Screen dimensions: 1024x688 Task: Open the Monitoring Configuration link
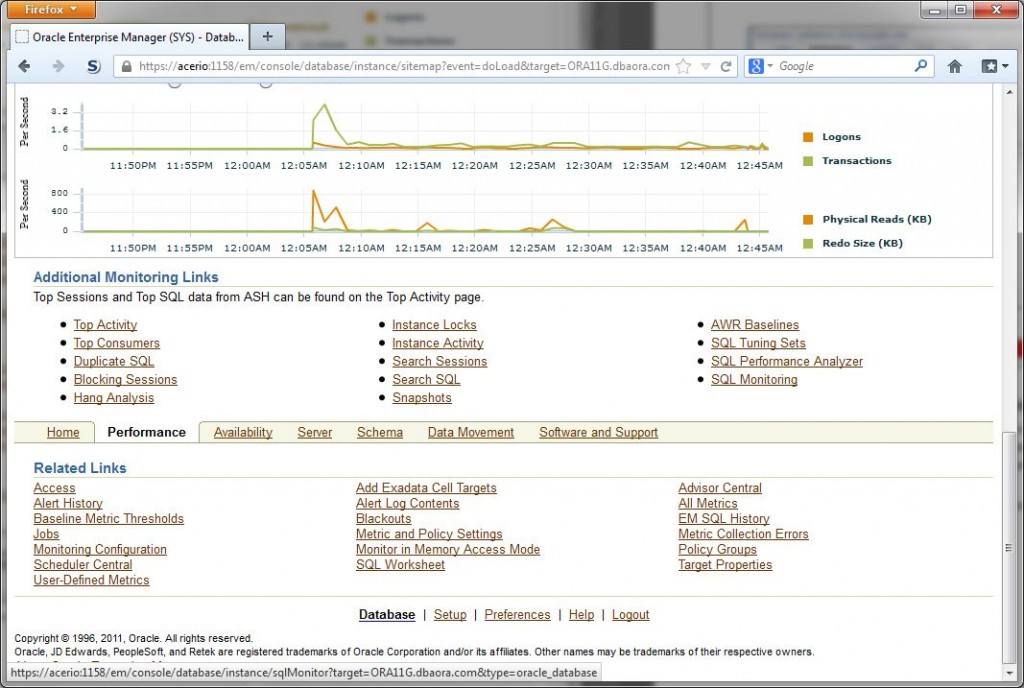tap(100, 549)
